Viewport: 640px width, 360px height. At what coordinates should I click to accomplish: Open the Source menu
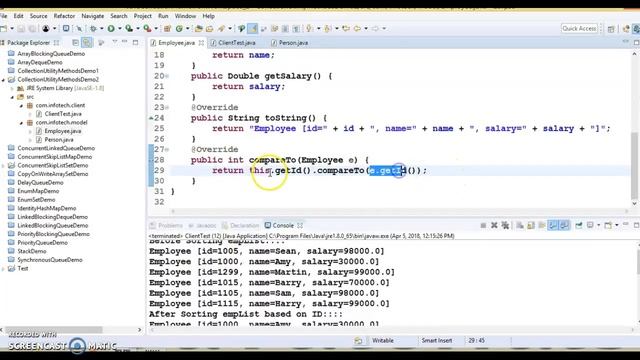pyautogui.click(x=38, y=16)
